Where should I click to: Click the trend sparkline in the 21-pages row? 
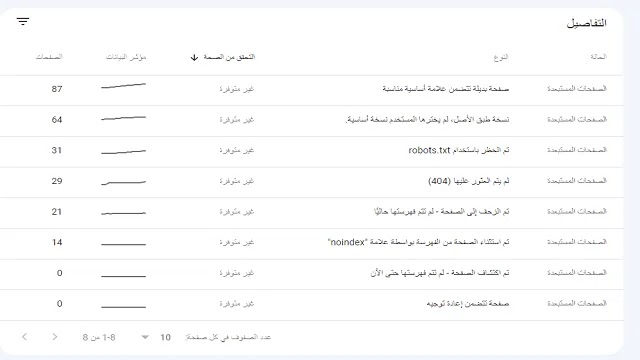pyautogui.click(x=123, y=213)
